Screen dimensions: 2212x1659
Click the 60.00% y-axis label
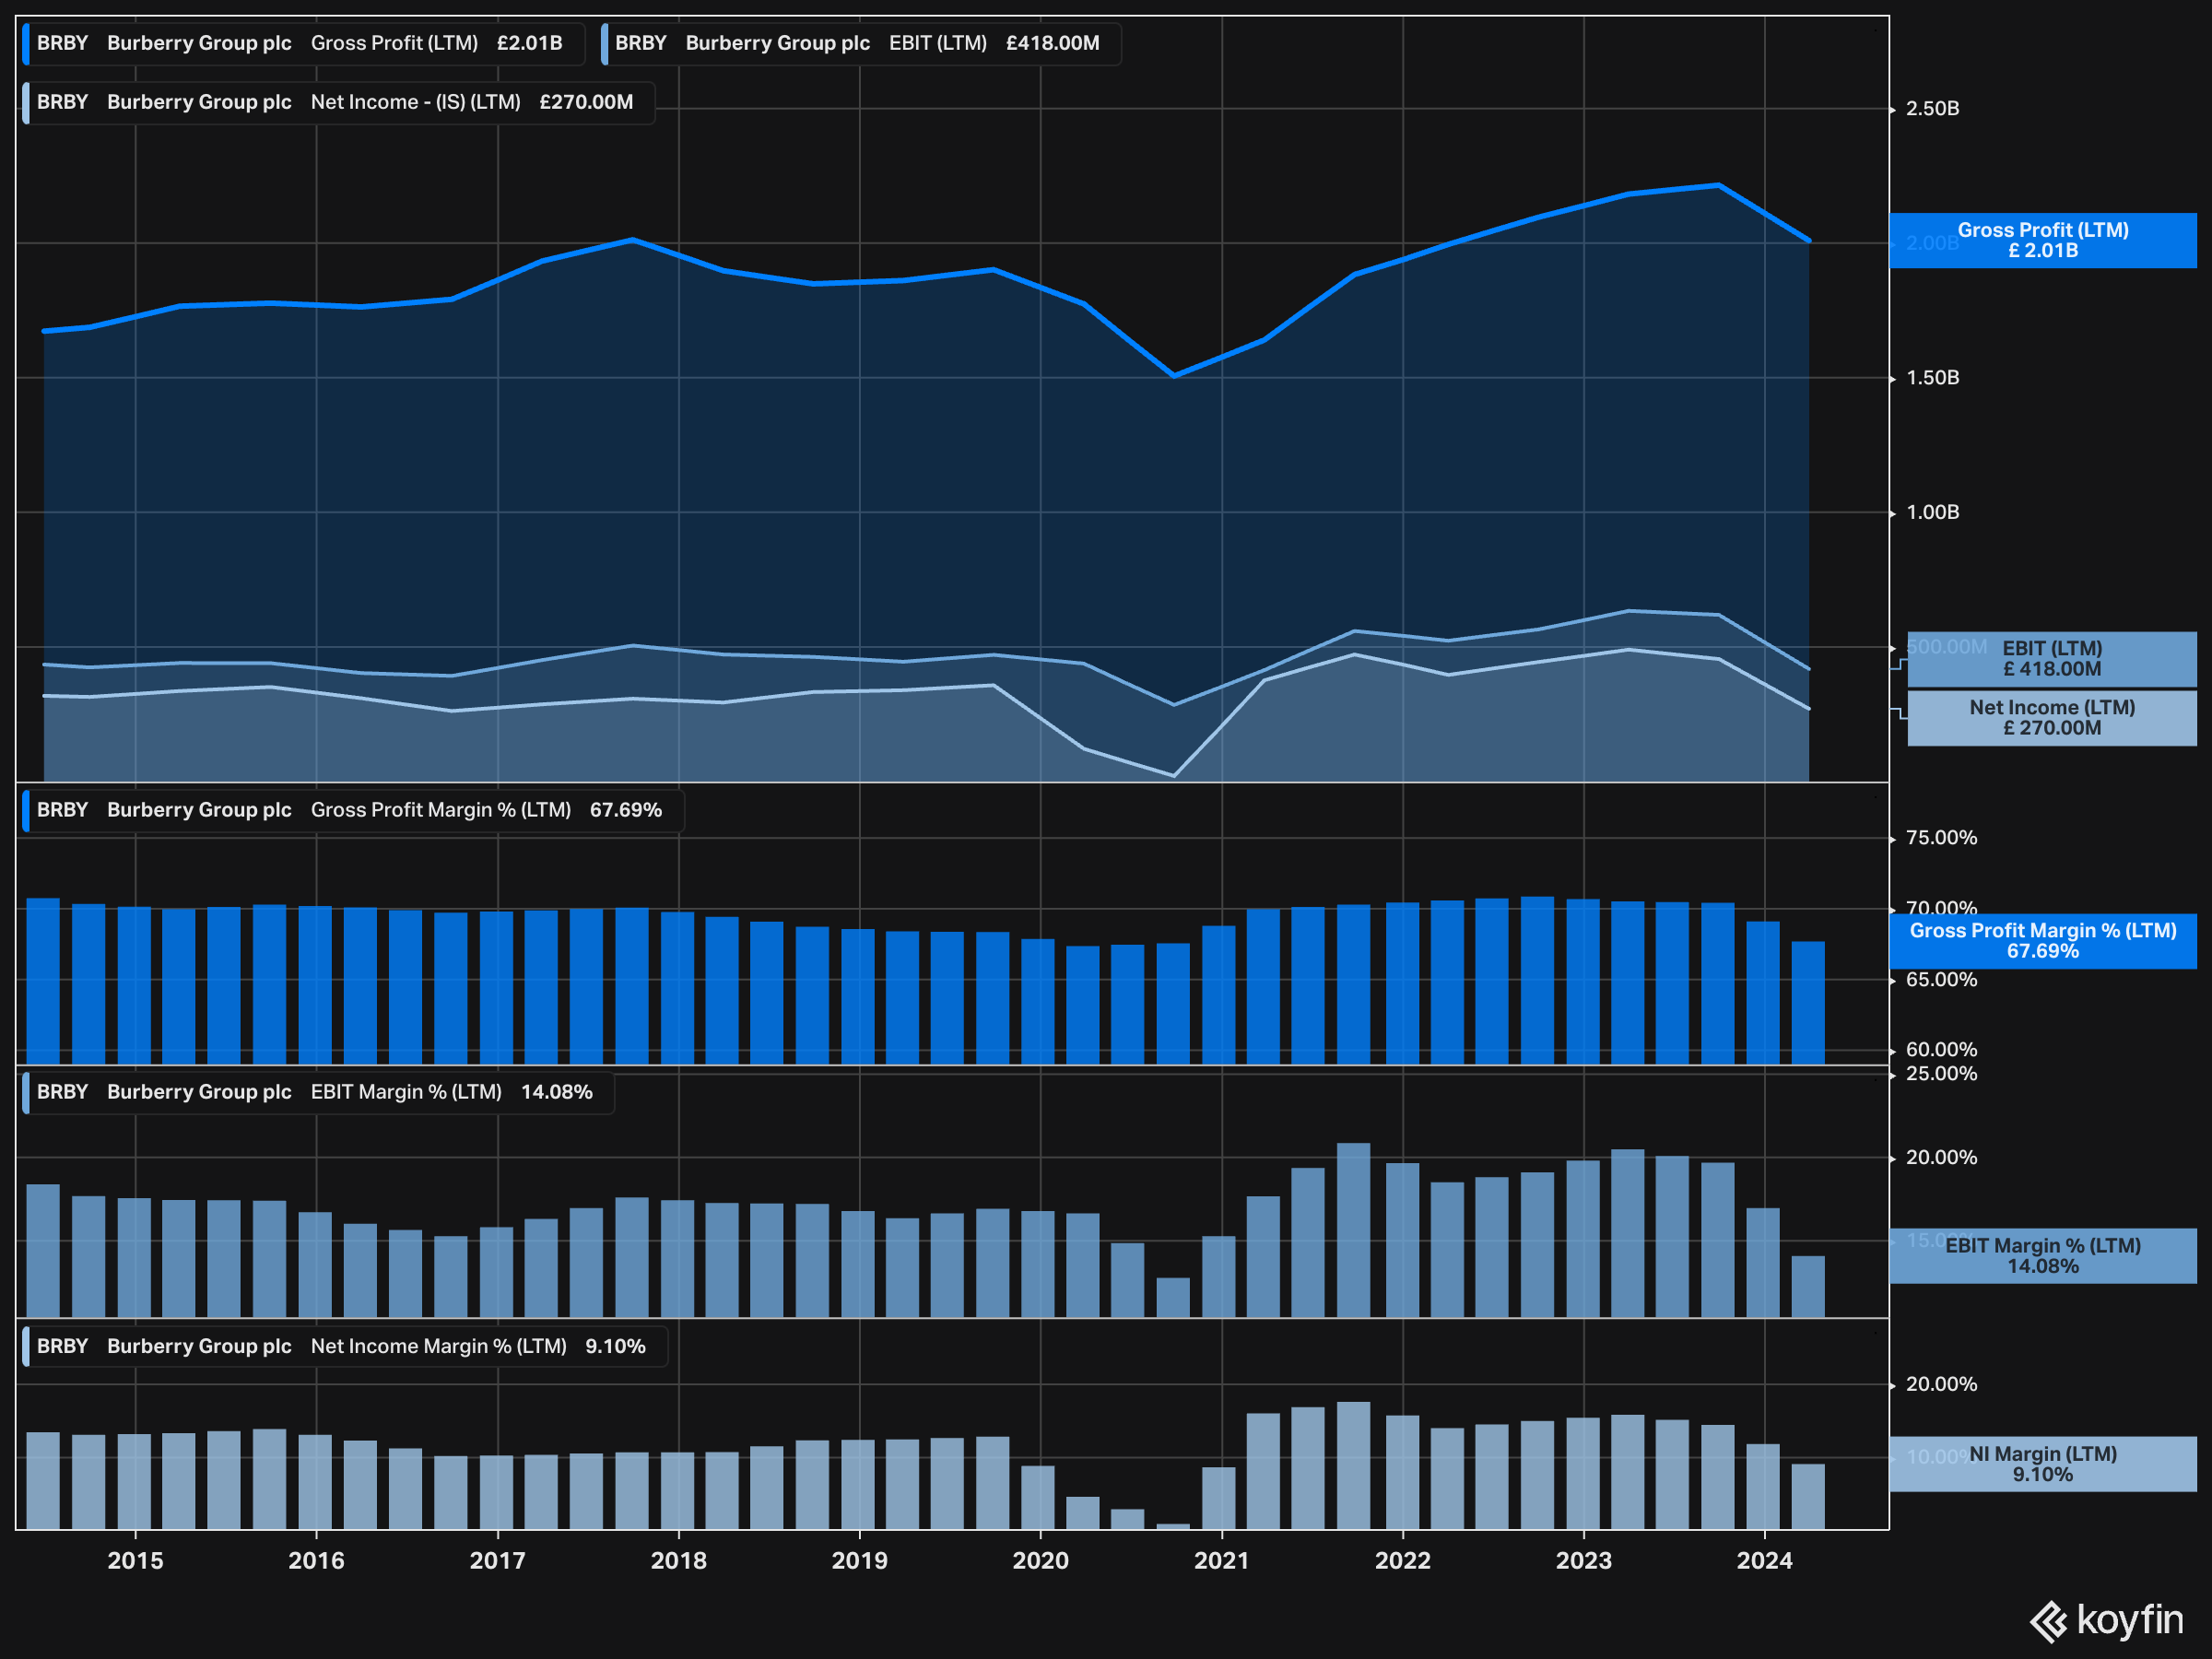[1941, 1050]
